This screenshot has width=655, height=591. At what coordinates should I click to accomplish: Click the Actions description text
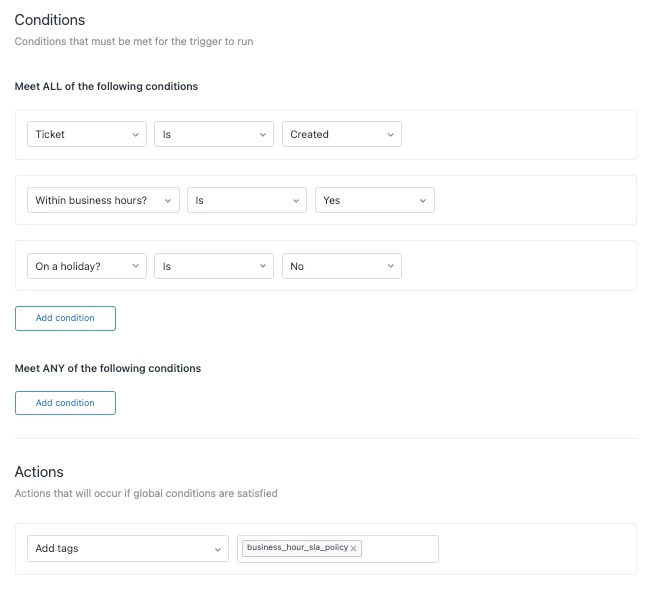tap(146, 493)
